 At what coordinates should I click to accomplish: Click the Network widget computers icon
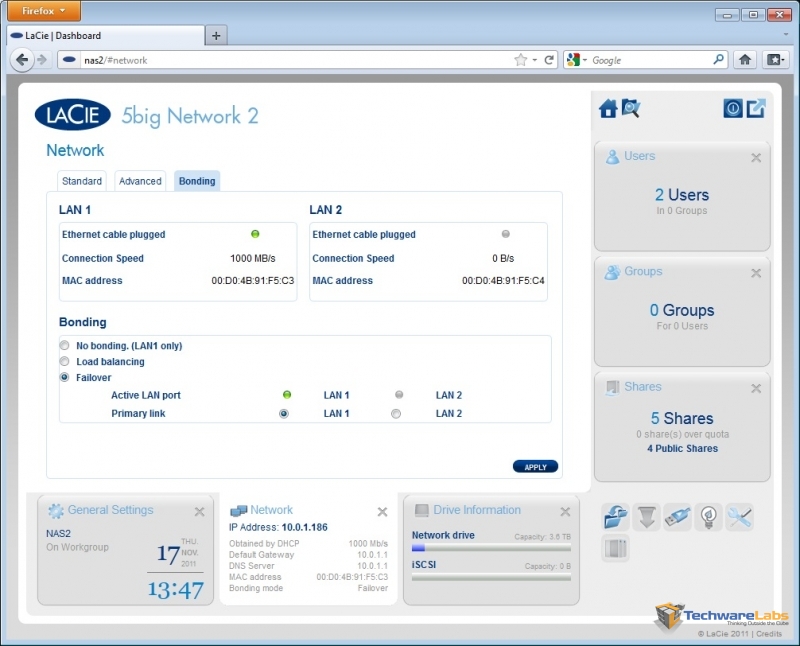click(238, 510)
